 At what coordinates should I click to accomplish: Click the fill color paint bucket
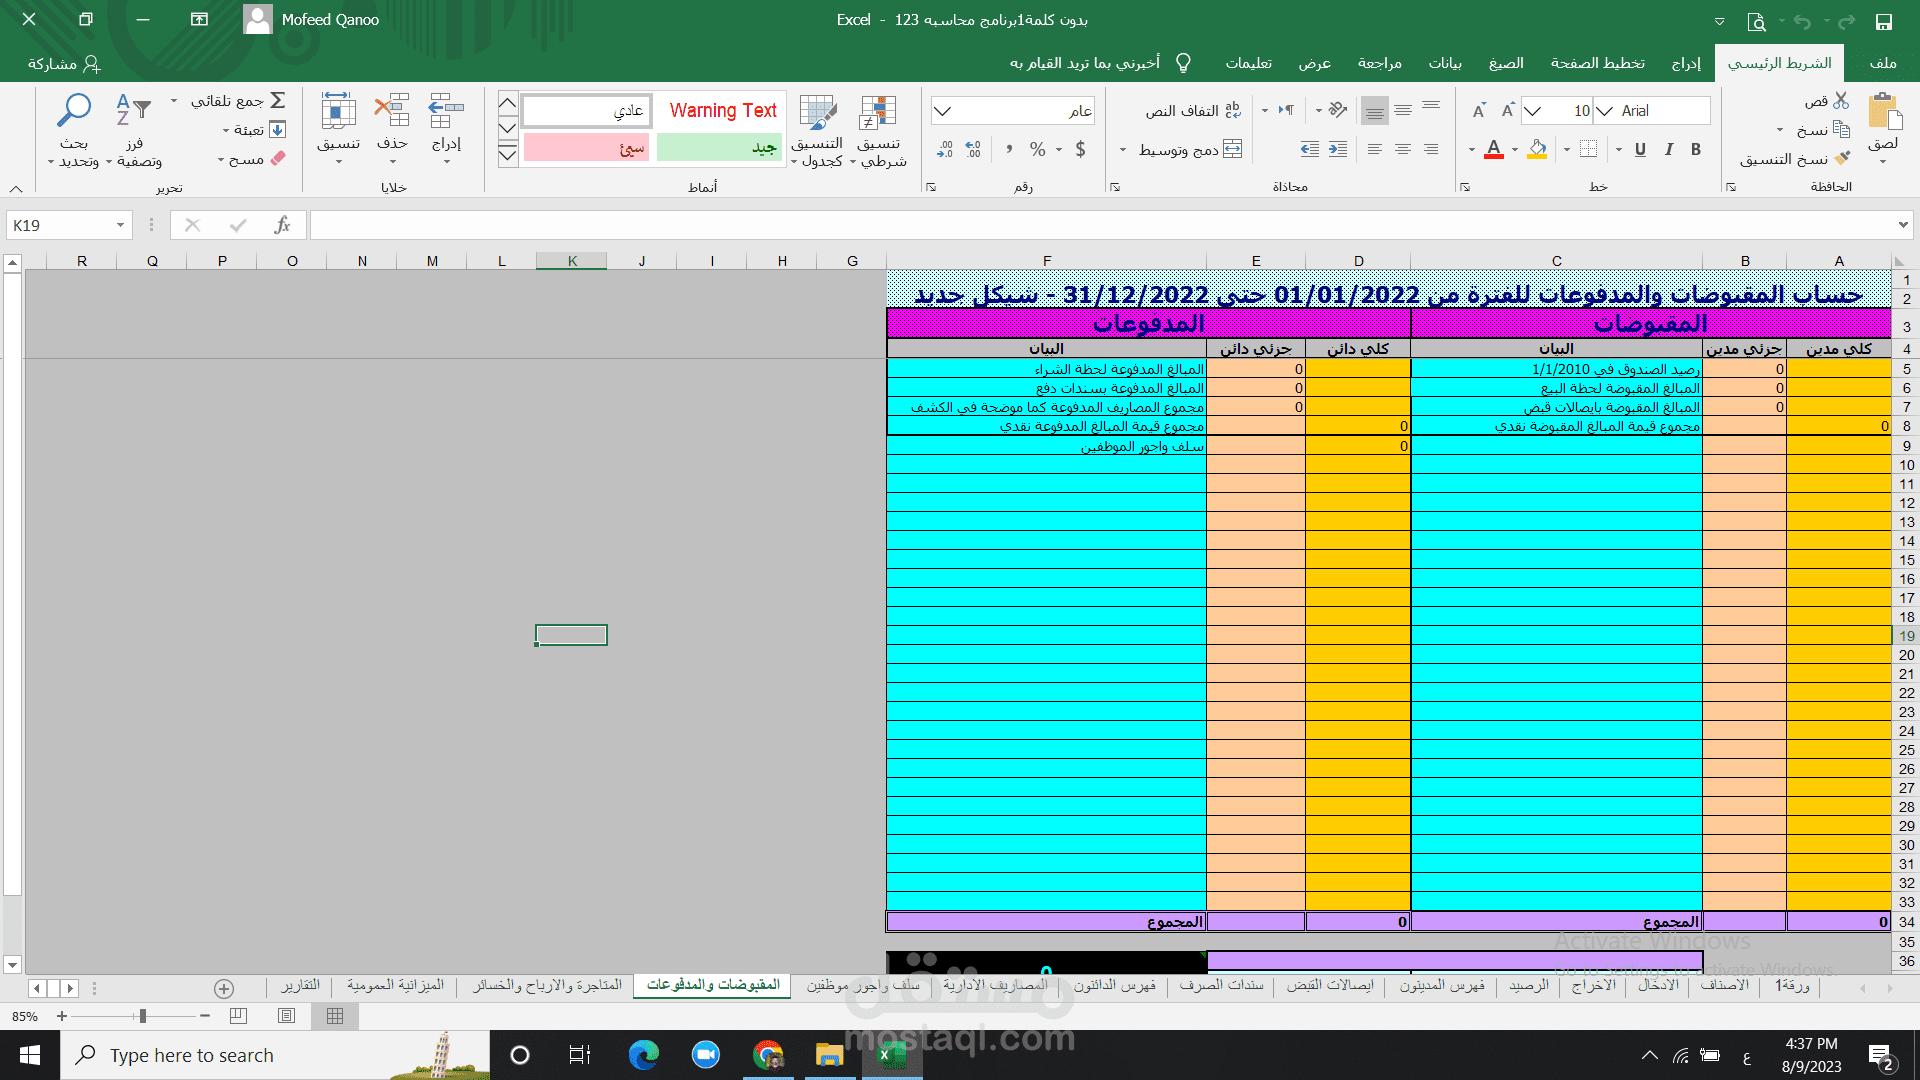click(x=1538, y=149)
